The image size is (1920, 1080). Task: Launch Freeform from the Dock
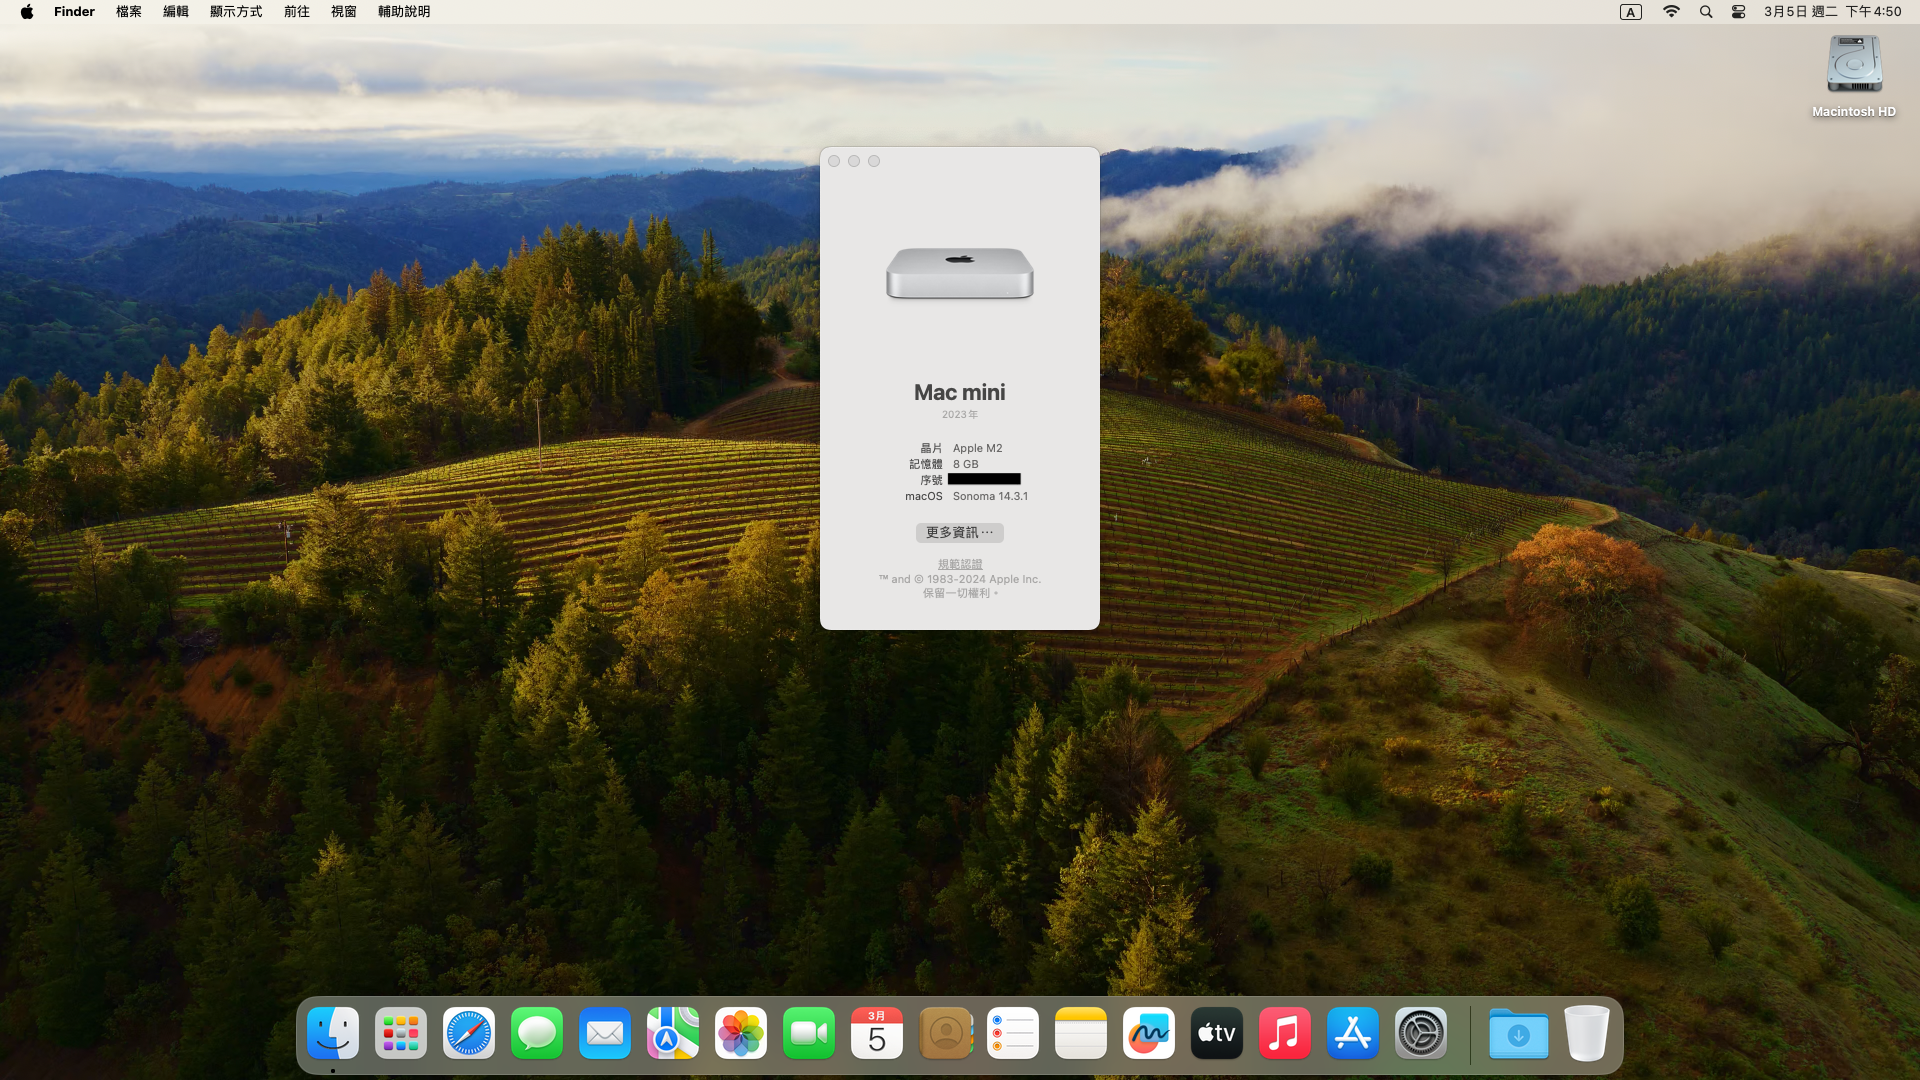(x=1149, y=1033)
